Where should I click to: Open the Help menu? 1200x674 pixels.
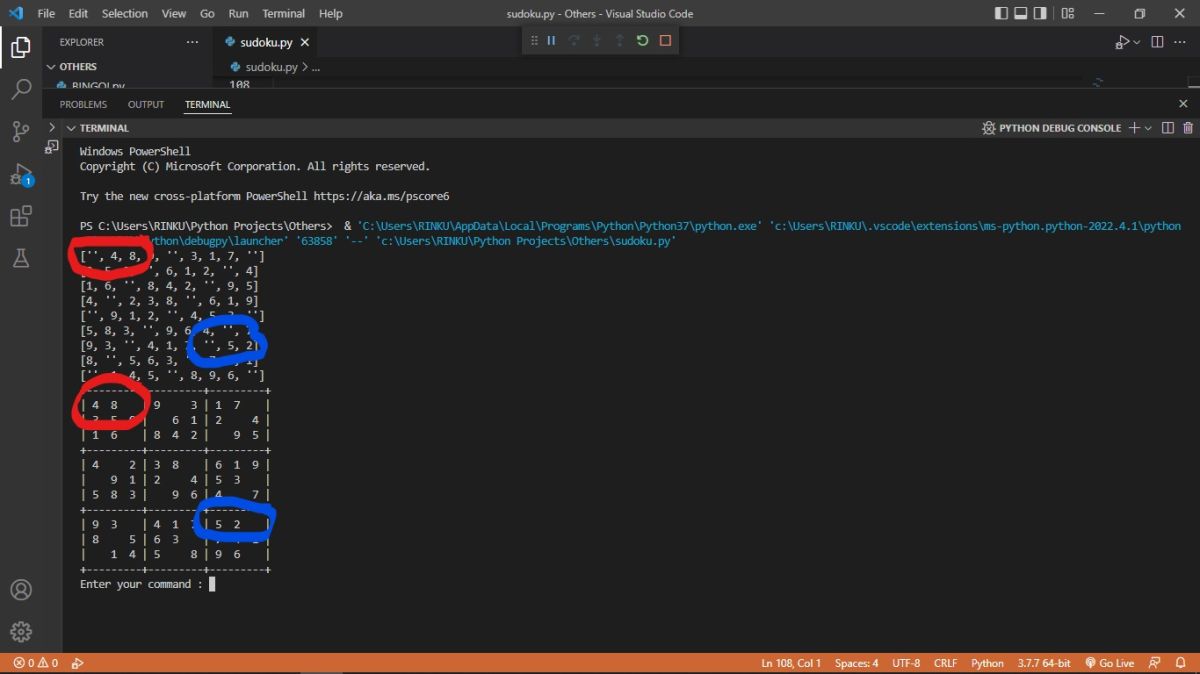330,13
